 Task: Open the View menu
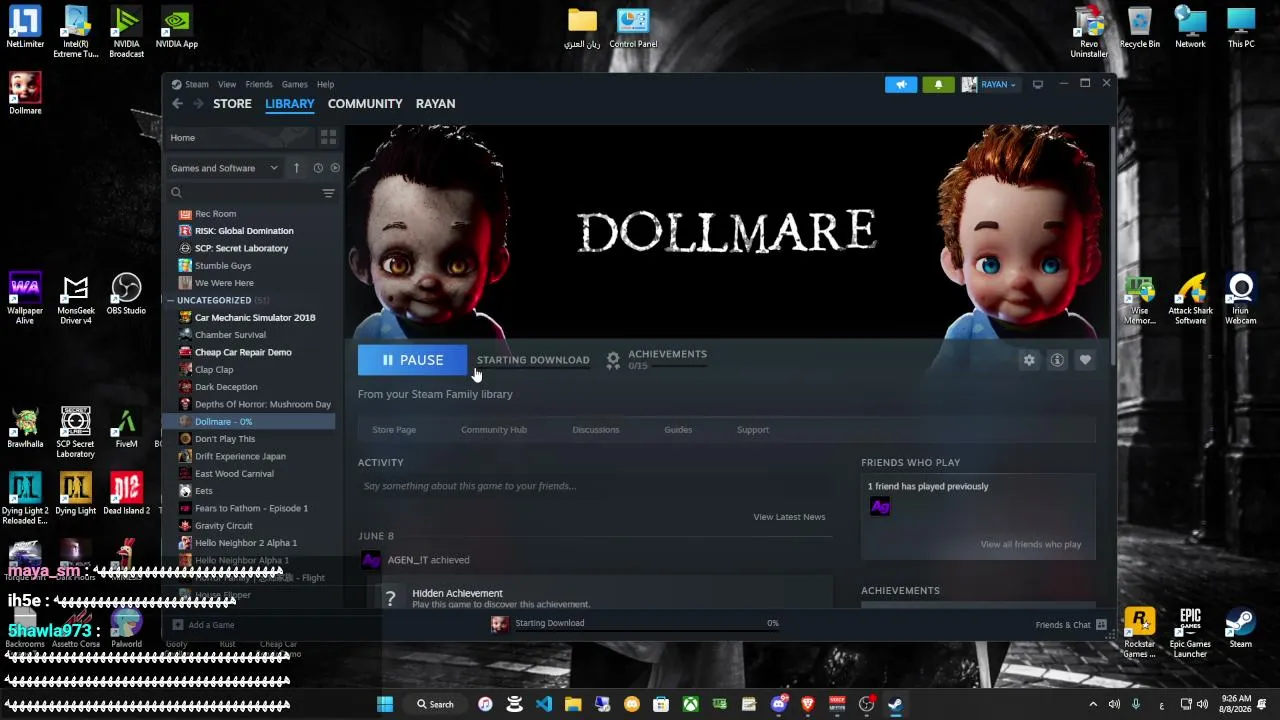coord(227,85)
